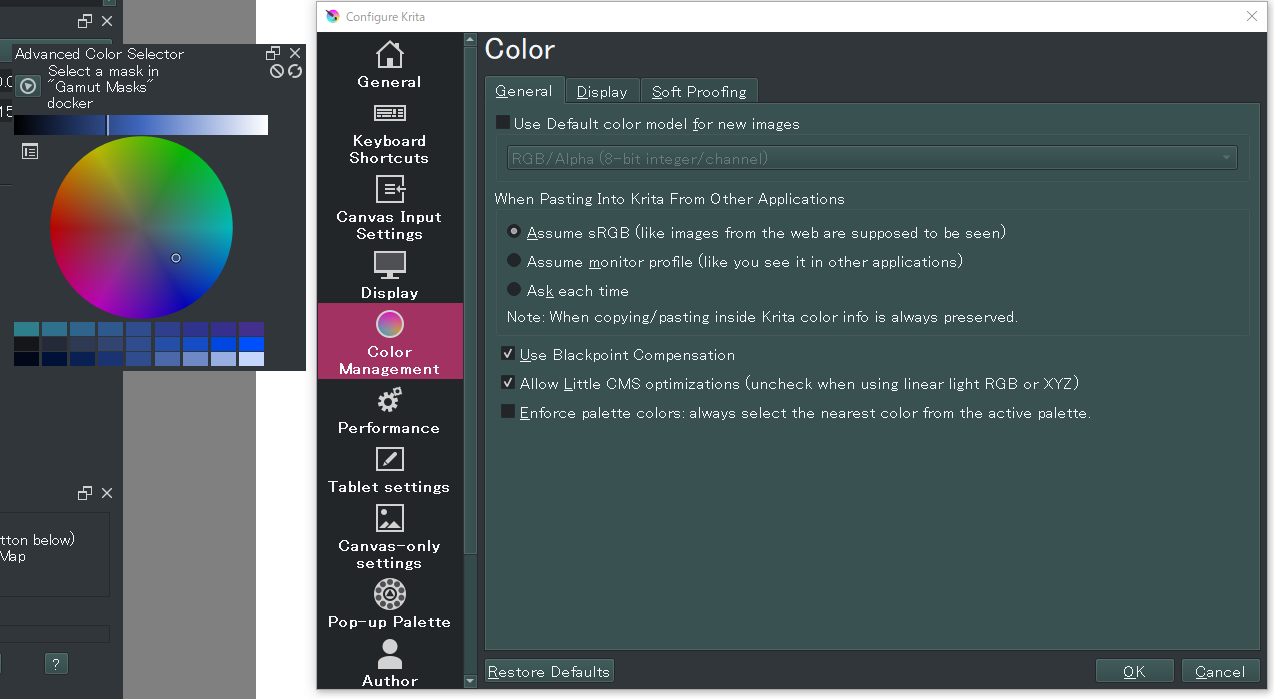Close the Configure Krita dialog

coord(1251,16)
